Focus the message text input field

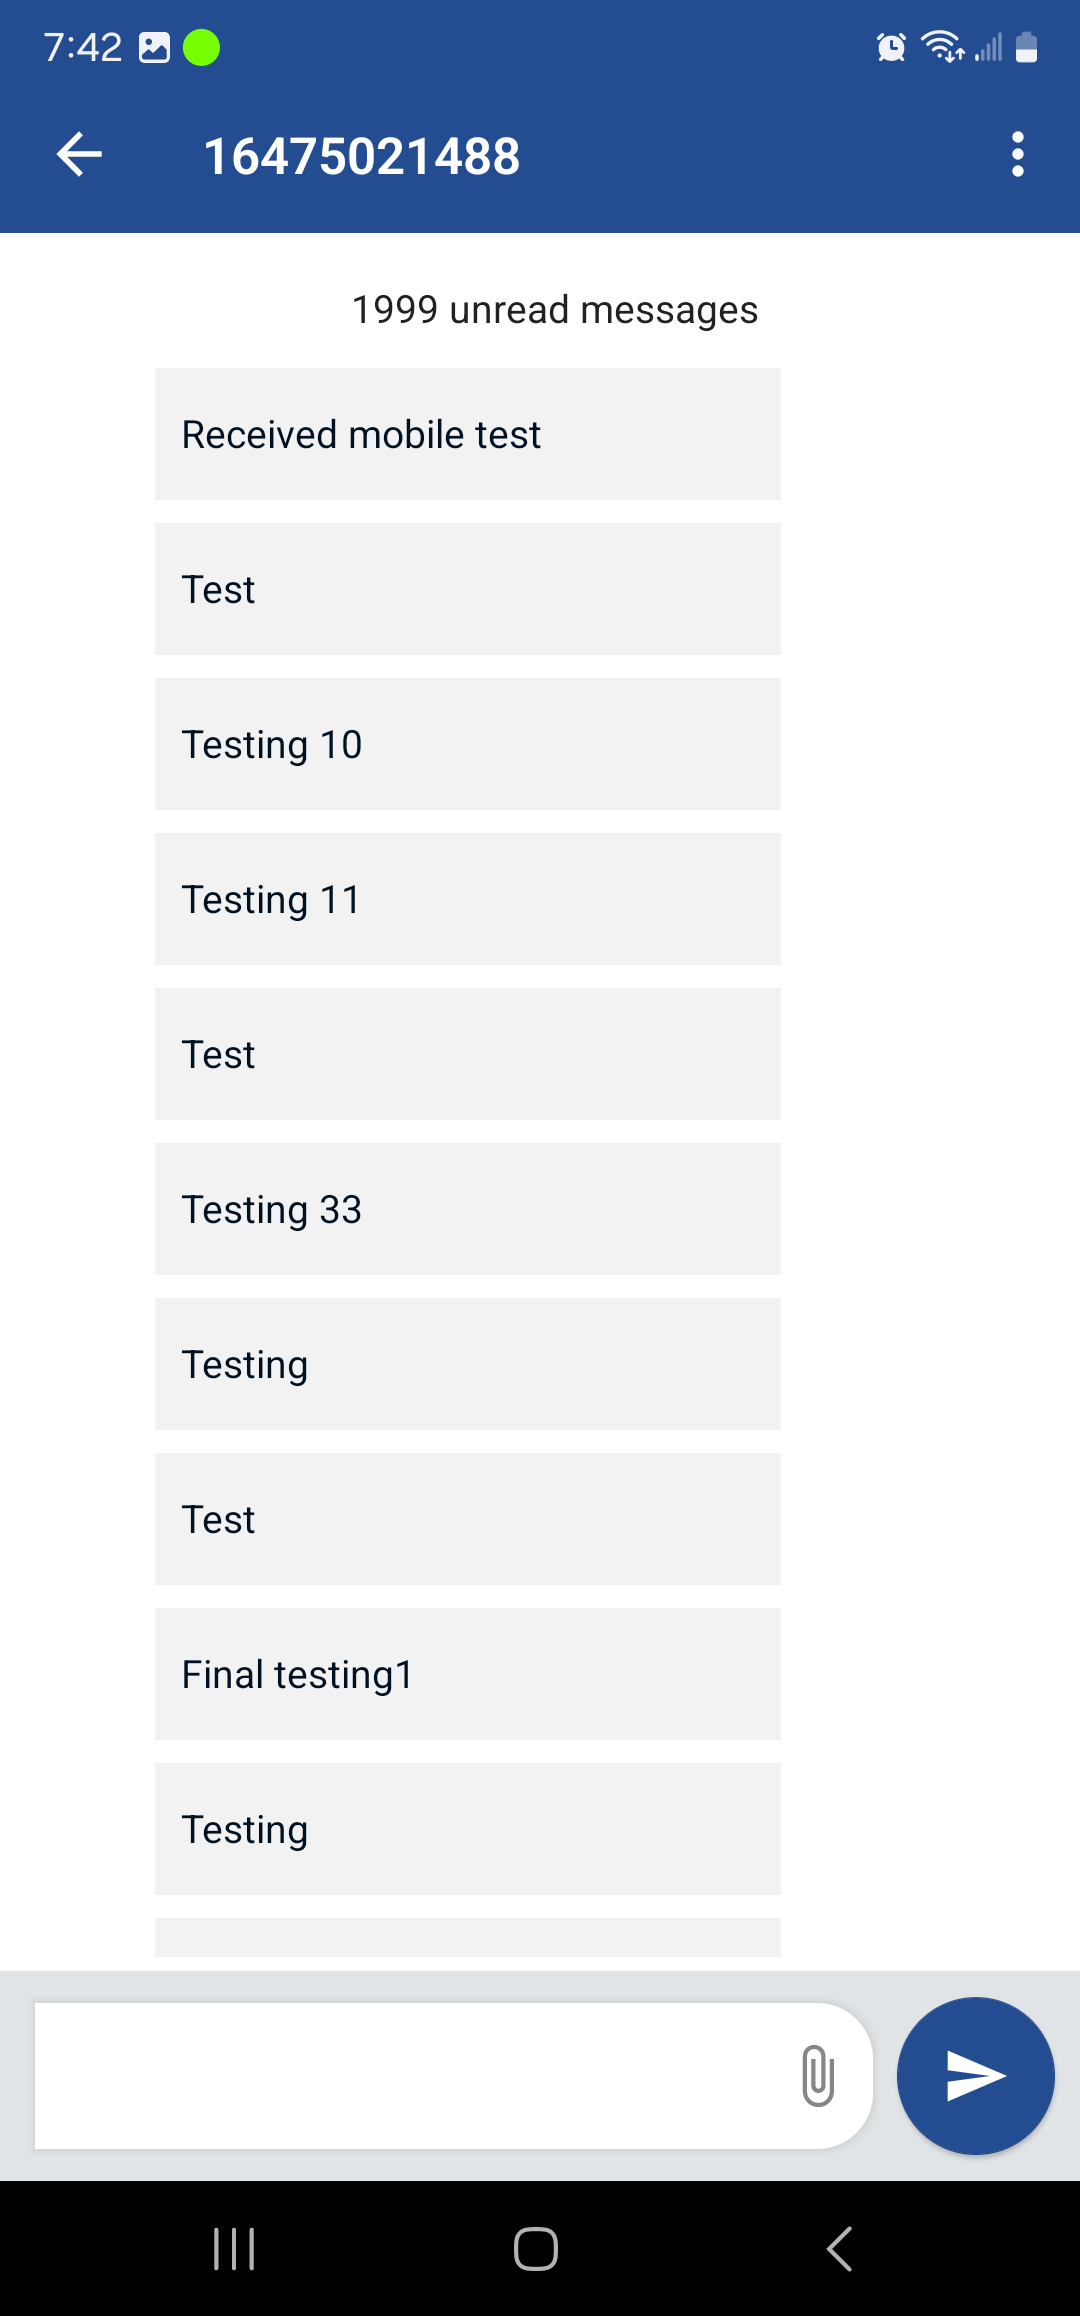[x=410, y=2076]
